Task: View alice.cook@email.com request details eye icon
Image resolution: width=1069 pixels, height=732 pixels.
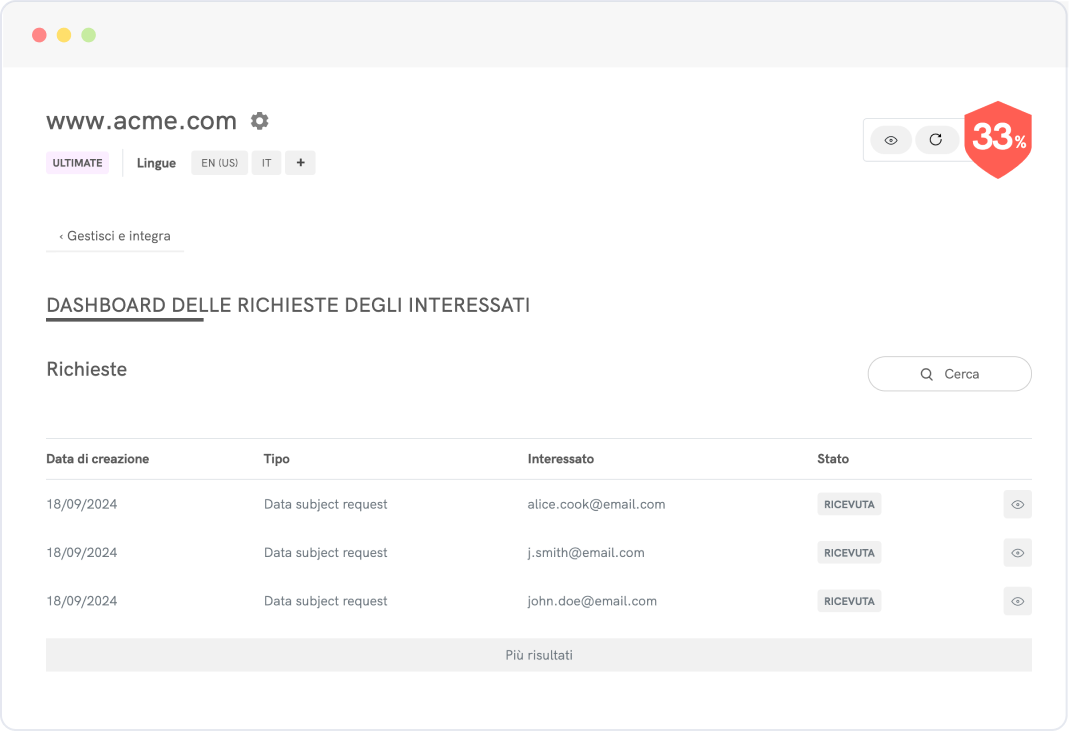Action: (x=1017, y=505)
